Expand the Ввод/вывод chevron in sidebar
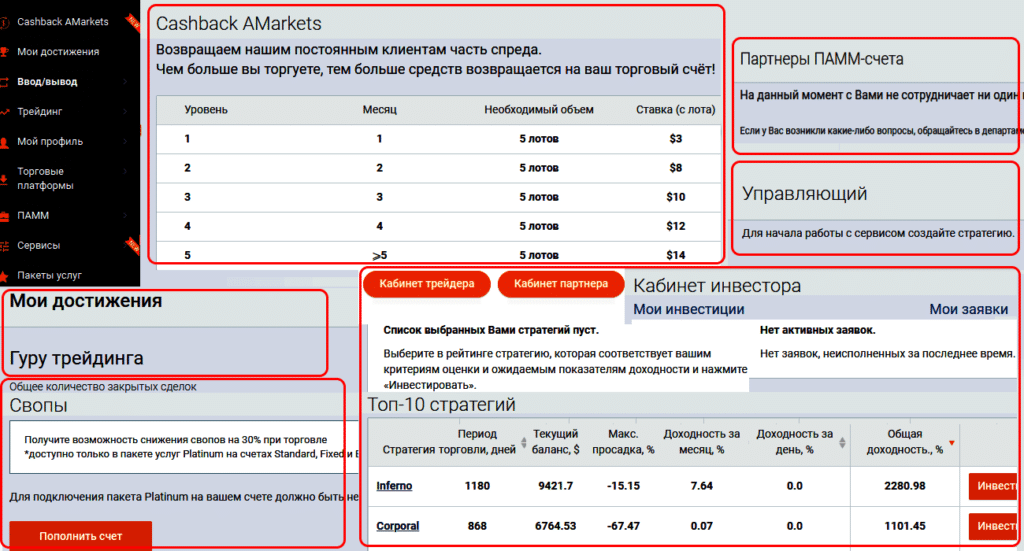 point(125,82)
